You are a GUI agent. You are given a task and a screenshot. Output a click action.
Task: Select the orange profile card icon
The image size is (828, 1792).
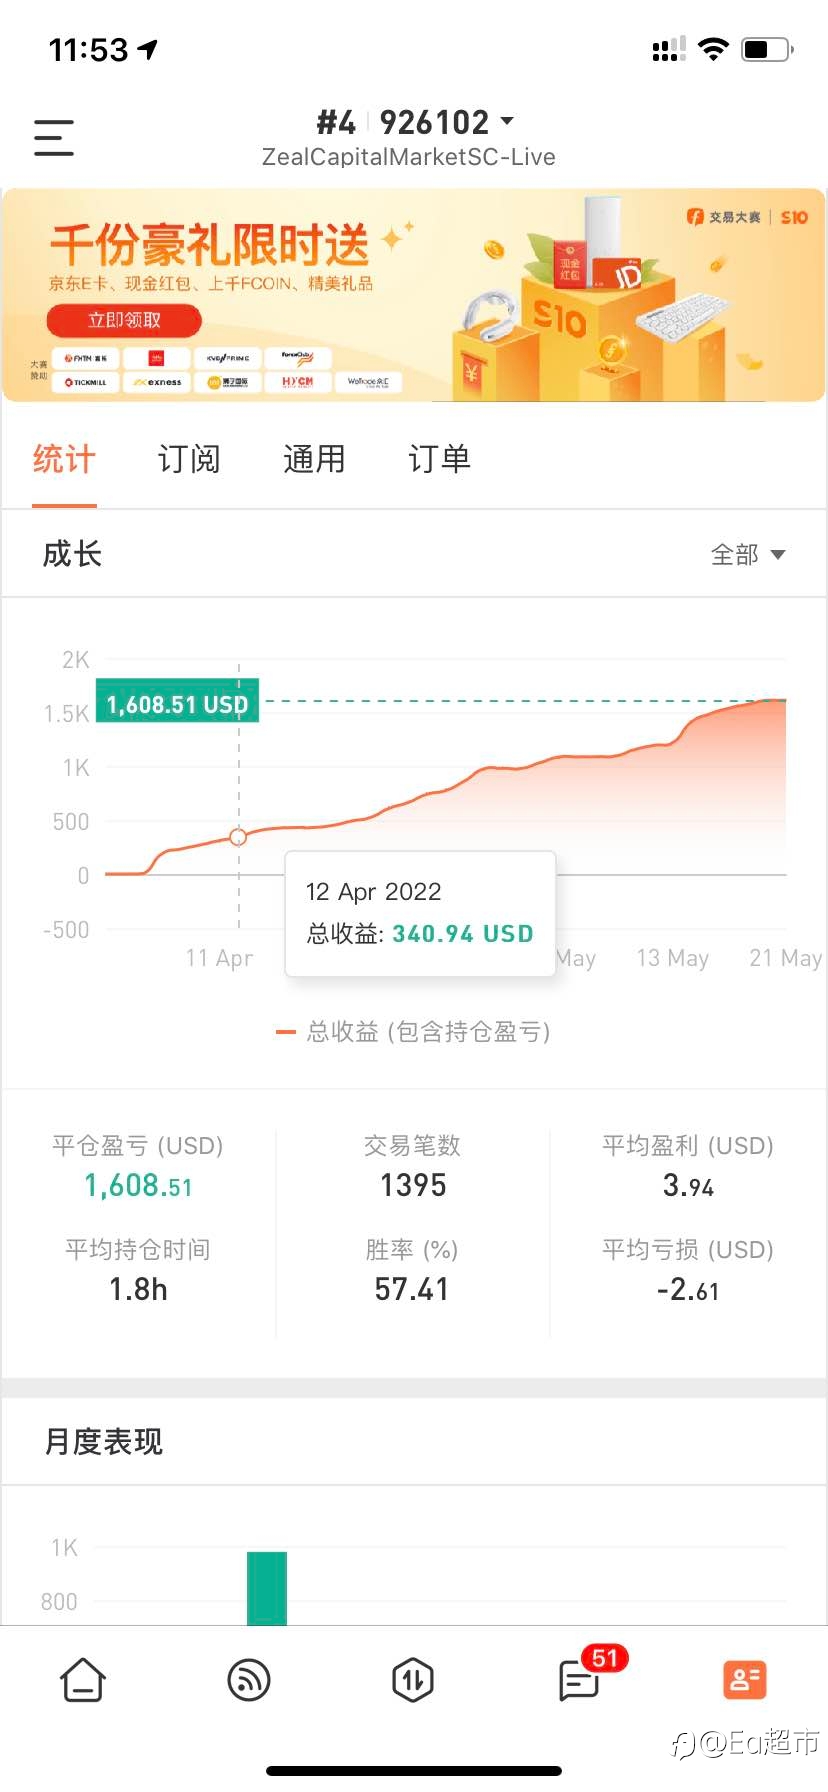pos(744,1680)
